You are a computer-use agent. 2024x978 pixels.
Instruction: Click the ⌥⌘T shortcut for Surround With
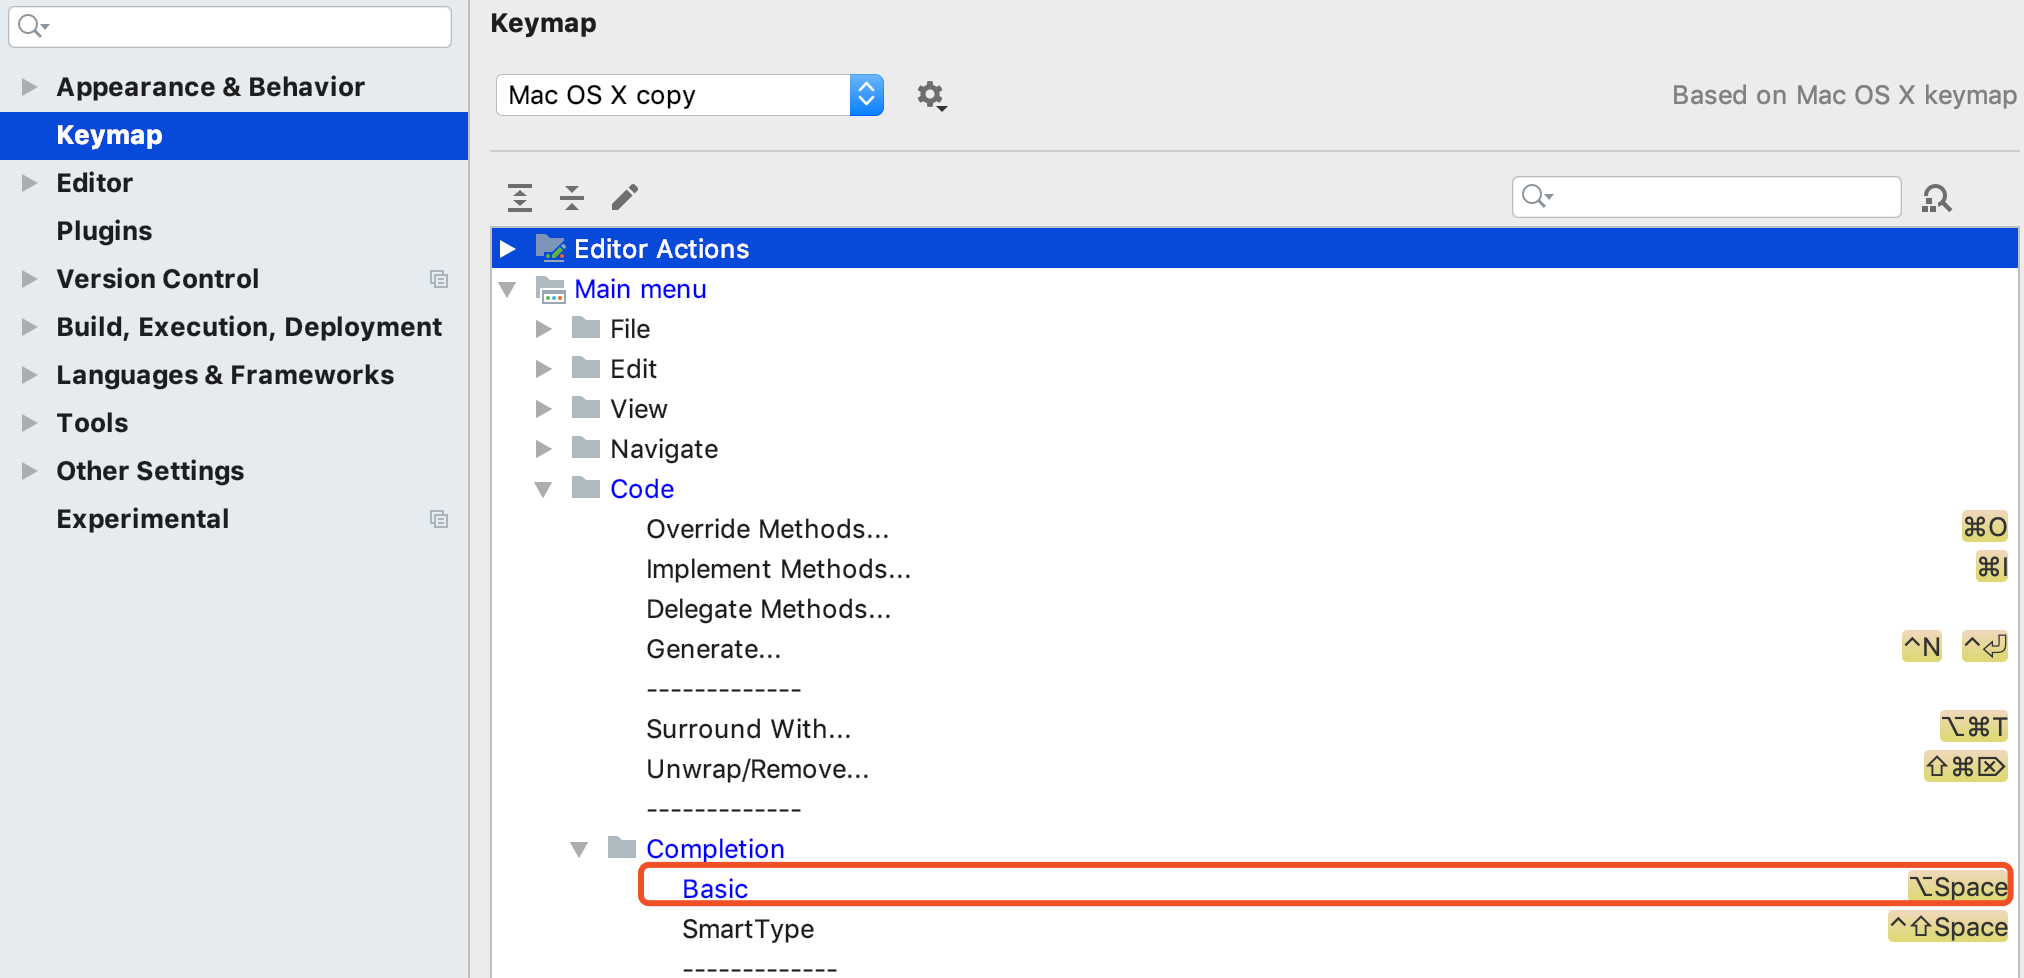tap(1974, 727)
